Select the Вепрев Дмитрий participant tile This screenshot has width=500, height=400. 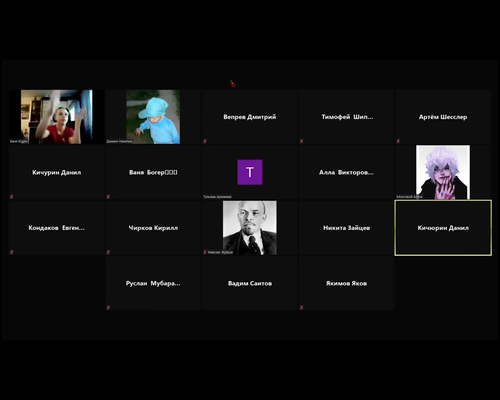(250, 117)
